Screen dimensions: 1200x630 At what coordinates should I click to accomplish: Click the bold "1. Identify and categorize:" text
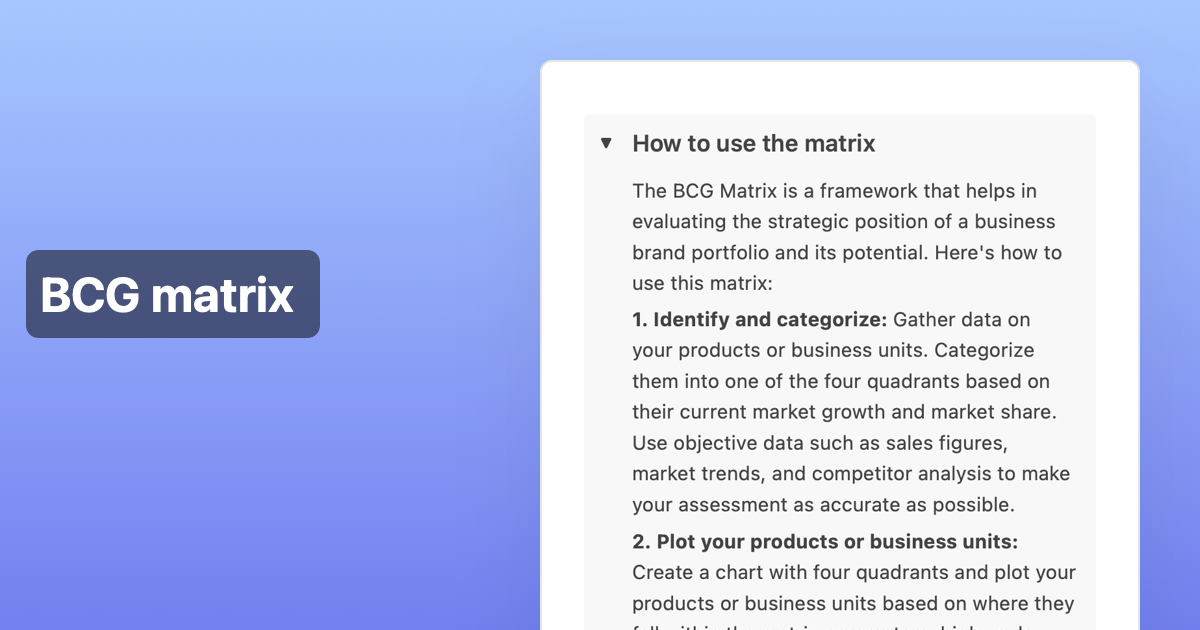pyautogui.click(x=759, y=320)
